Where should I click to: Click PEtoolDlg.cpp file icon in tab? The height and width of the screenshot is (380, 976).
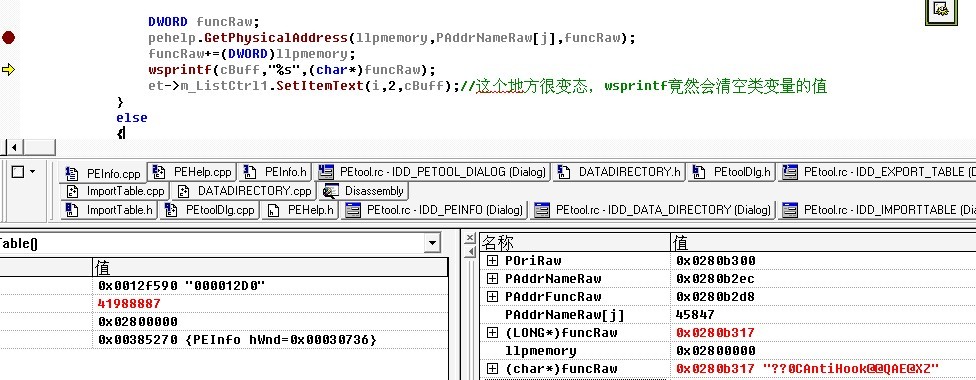tap(171, 210)
